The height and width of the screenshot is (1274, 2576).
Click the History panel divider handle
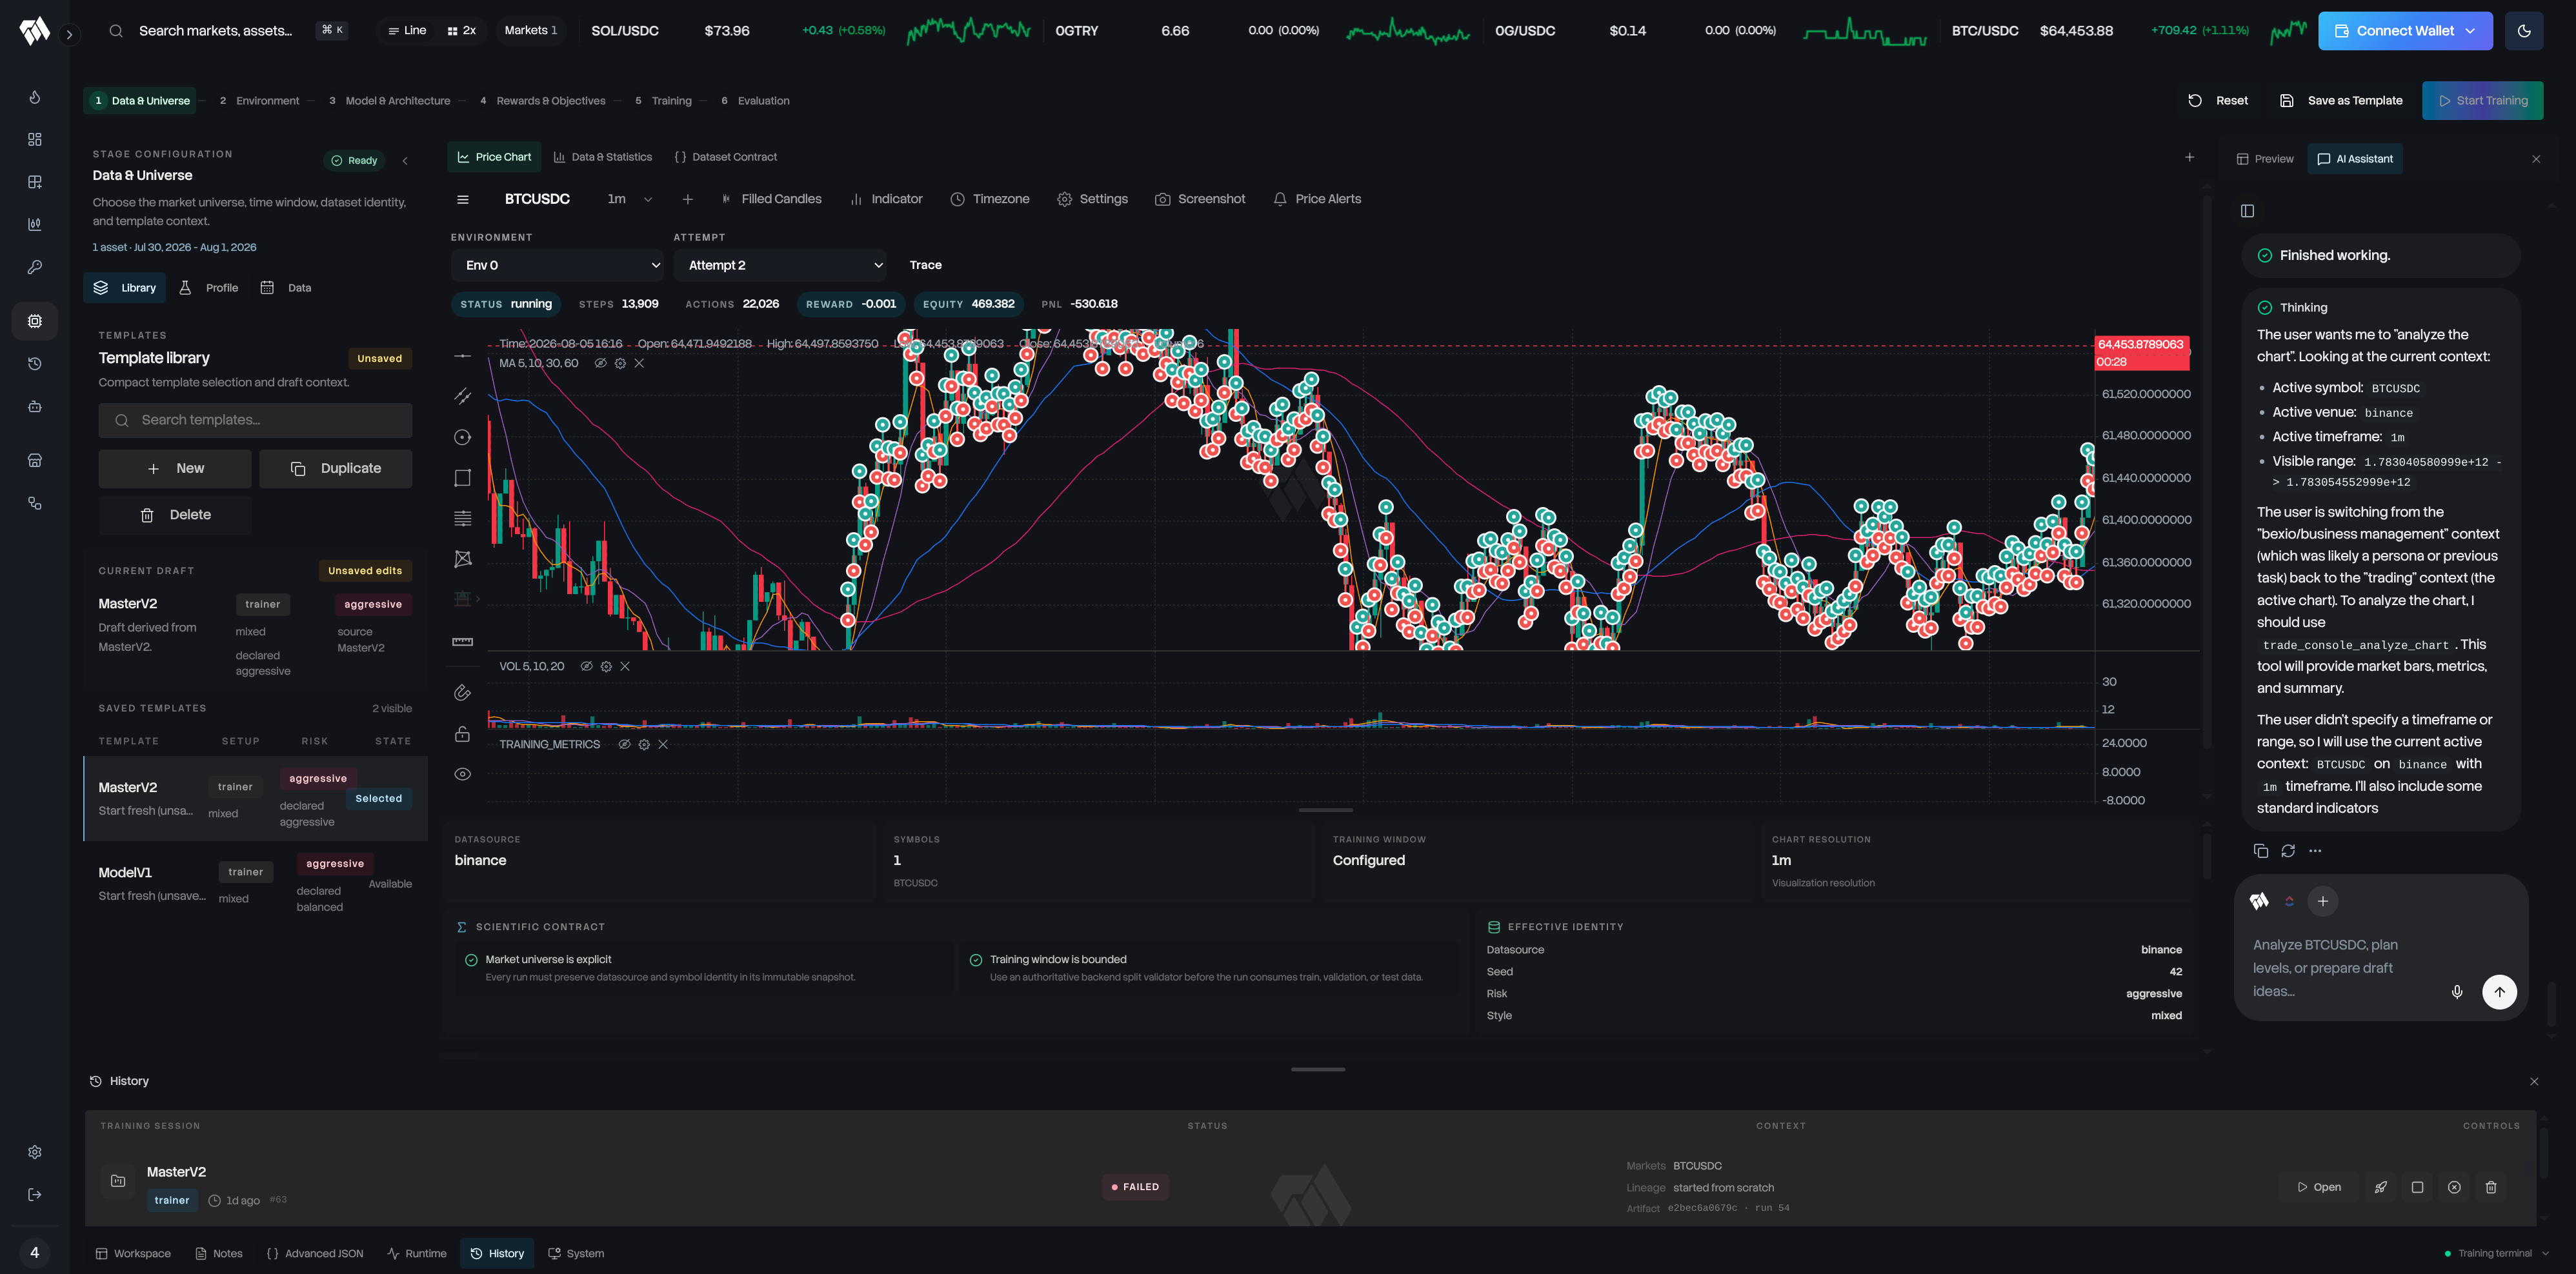1317,1069
